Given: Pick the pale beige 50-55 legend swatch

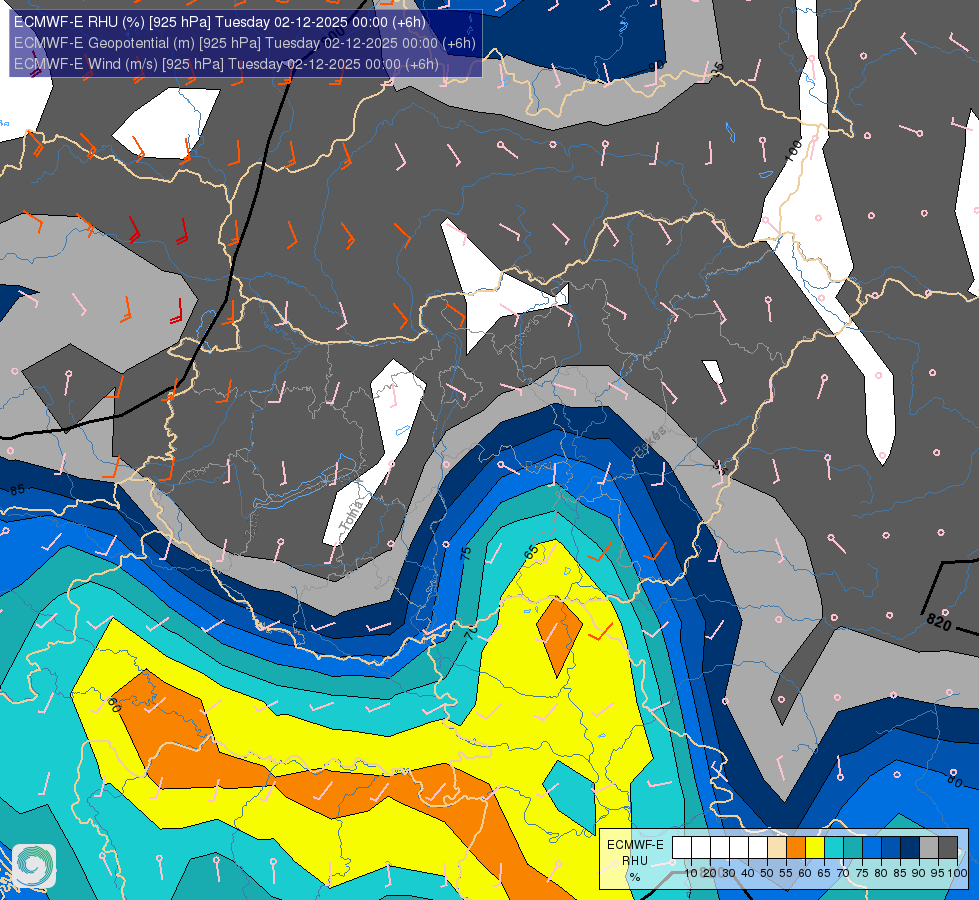Looking at the screenshot, I should (x=777, y=847).
